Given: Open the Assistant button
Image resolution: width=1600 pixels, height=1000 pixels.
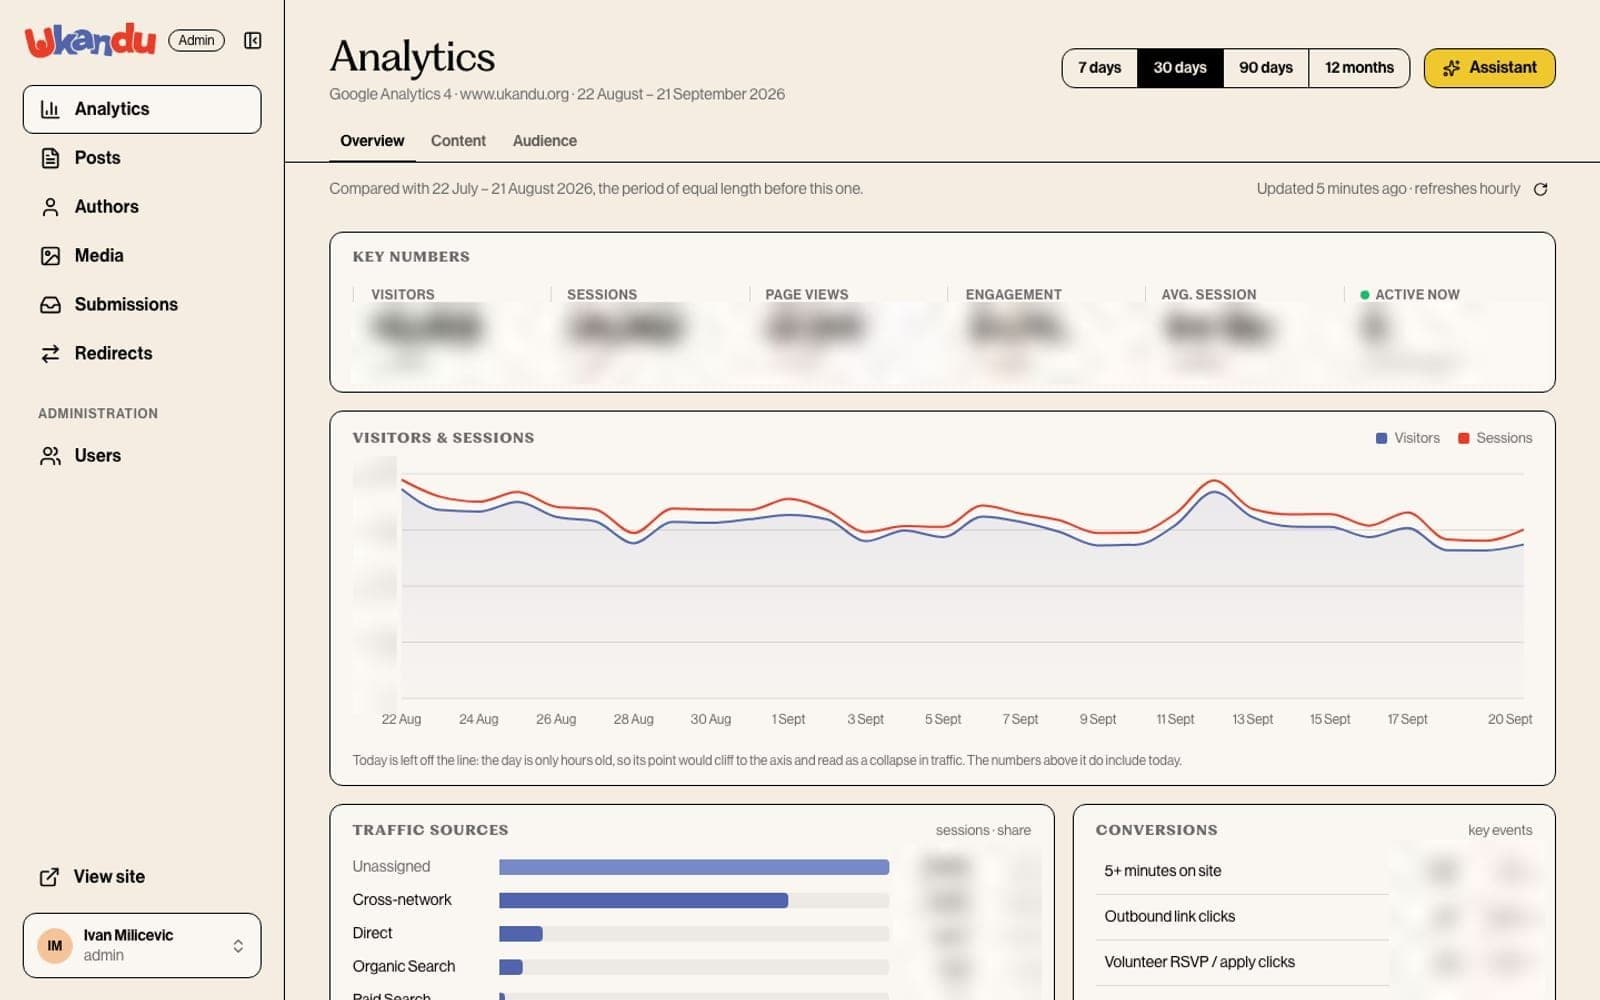Looking at the screenshot, I should click(1489, 68).
